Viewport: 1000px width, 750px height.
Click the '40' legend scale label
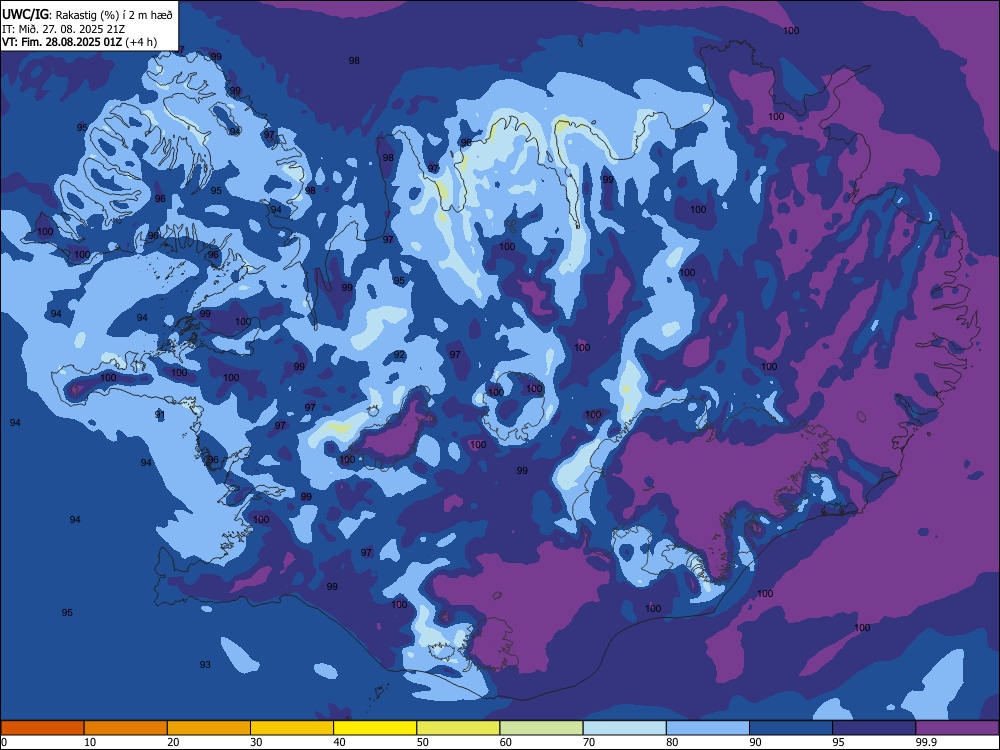point(340,742)
